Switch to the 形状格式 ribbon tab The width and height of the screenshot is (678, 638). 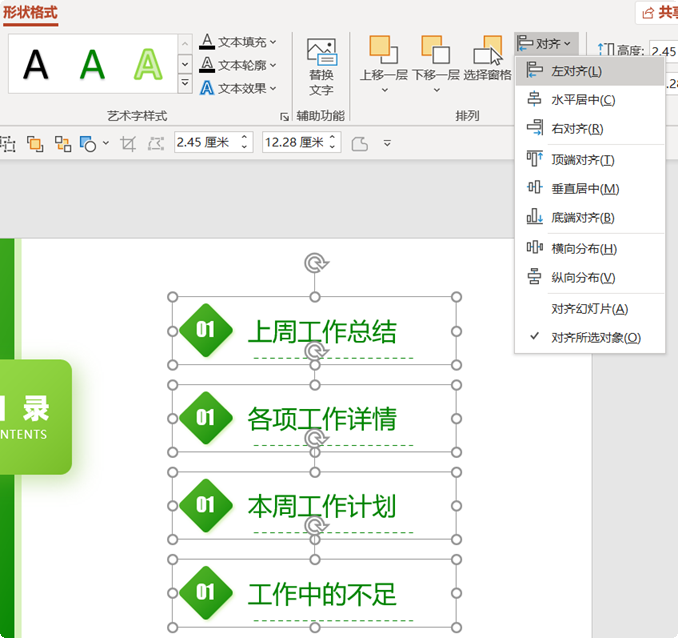click(30, 13)
